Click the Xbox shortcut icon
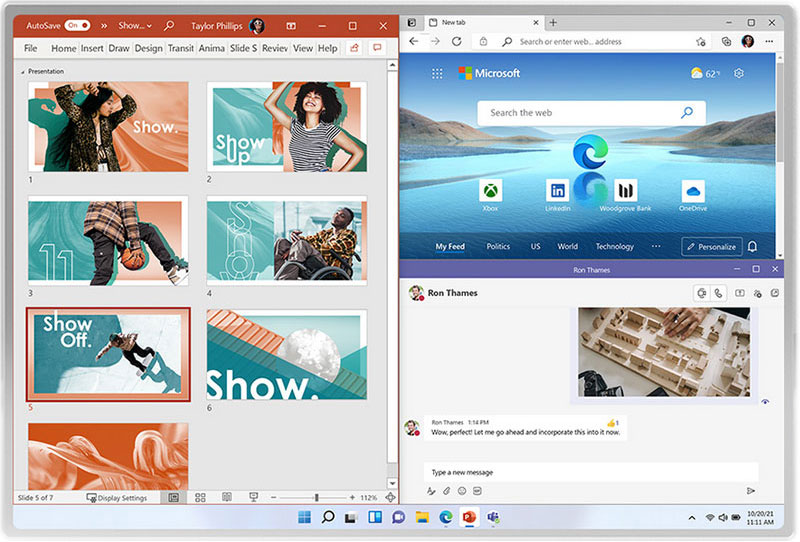 (490, 191)
